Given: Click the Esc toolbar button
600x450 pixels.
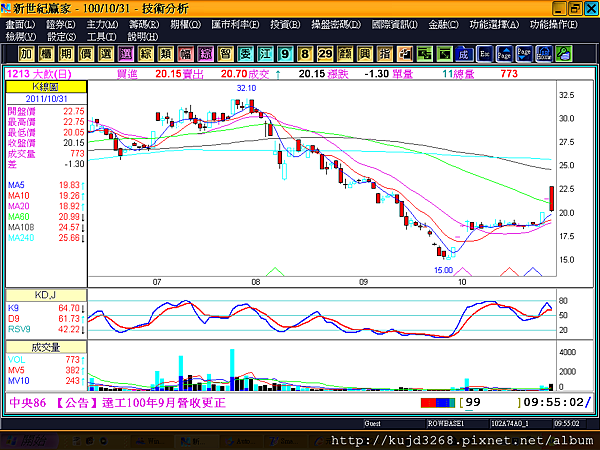Looking at the screenshot, I should [484, 54].
